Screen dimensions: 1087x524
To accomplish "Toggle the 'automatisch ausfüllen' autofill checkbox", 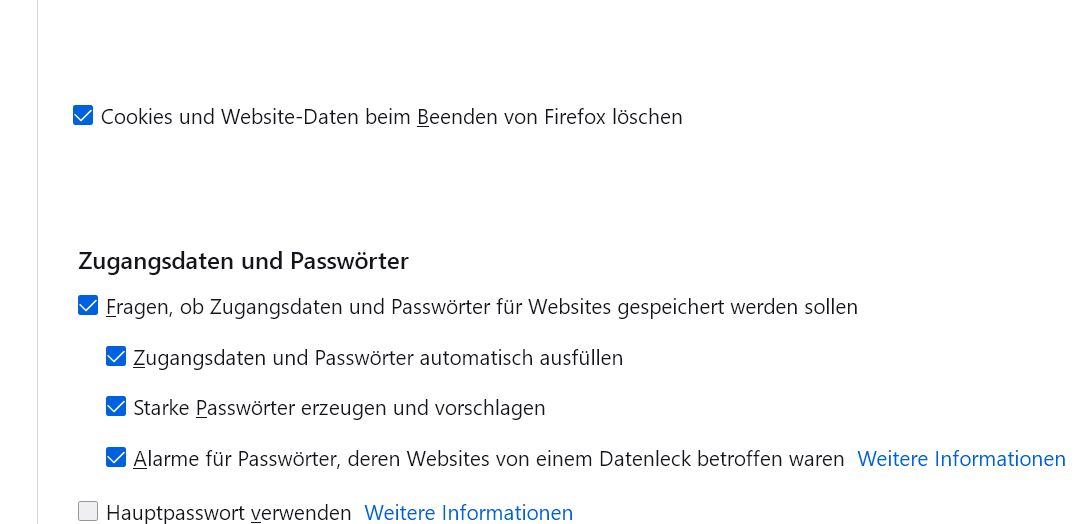I will [116, 357].
